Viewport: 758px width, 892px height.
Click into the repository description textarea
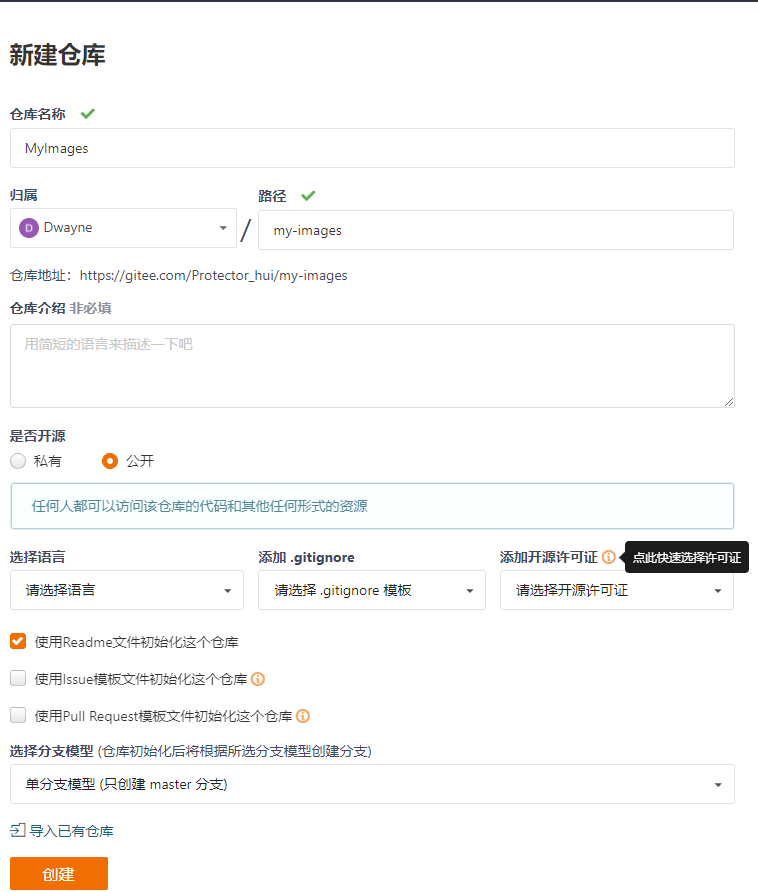click(372, 366)
